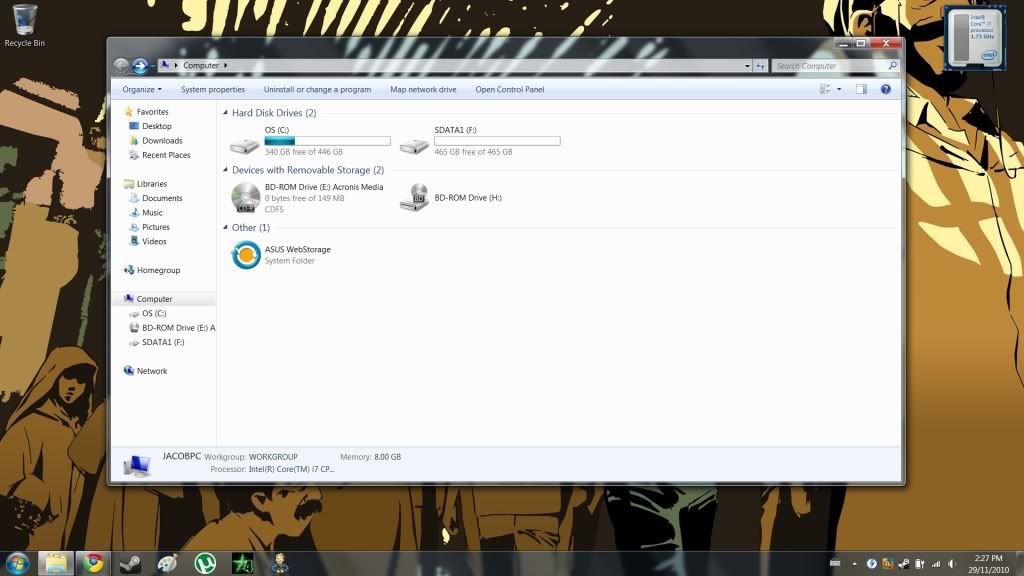Click the Forward navigation arrow
Screen dimensions: 1024x576
pyautogui.click(x=140, y=65)
